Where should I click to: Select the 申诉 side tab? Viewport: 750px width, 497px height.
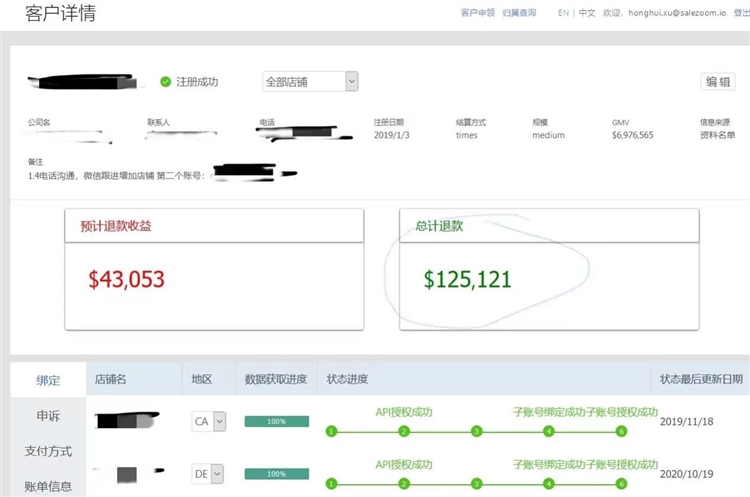tap(48, 416)
